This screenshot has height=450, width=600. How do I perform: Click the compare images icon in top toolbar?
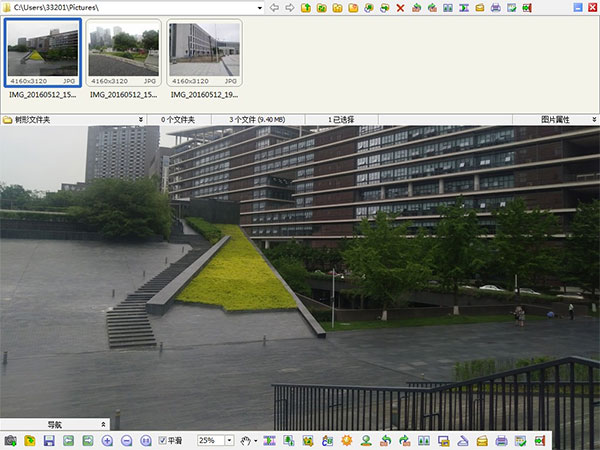448,7
